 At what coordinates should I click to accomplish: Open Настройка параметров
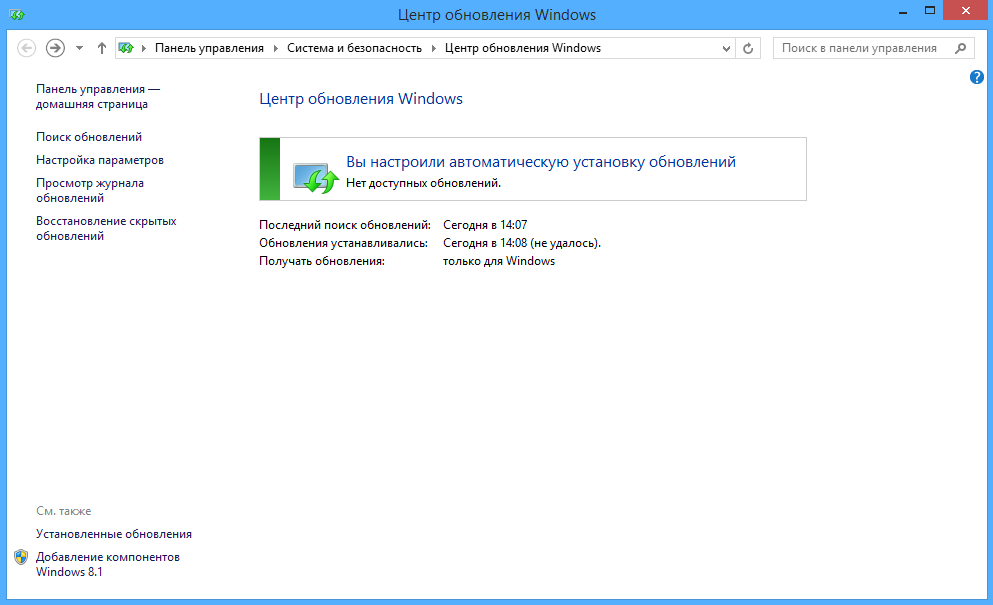click(x=100, y=160)
